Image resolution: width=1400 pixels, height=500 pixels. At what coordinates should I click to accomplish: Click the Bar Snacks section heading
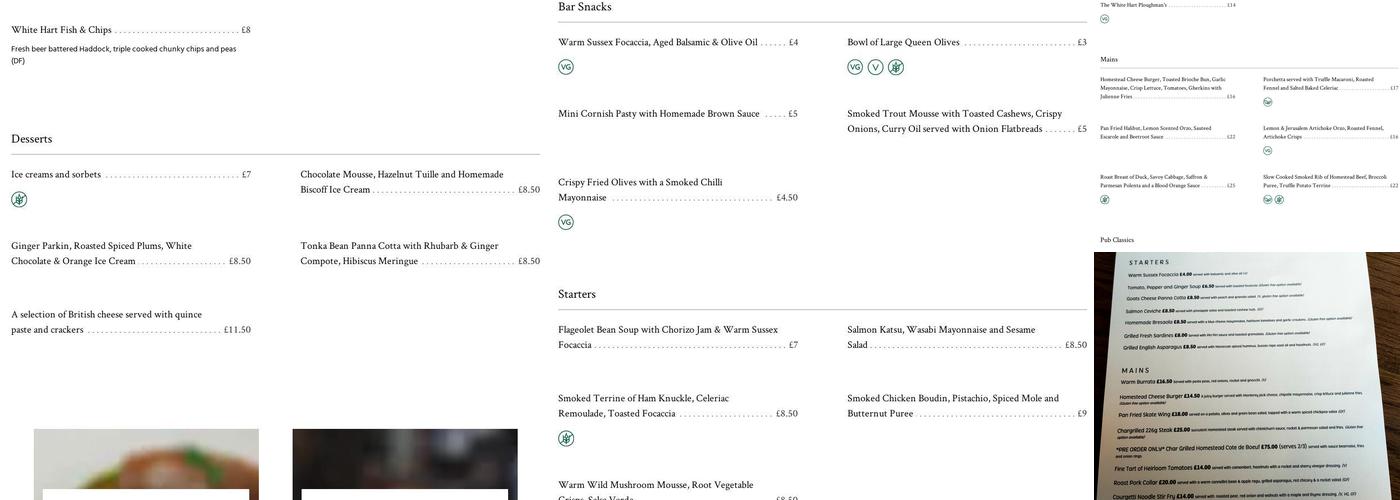(x=585, y=7)
